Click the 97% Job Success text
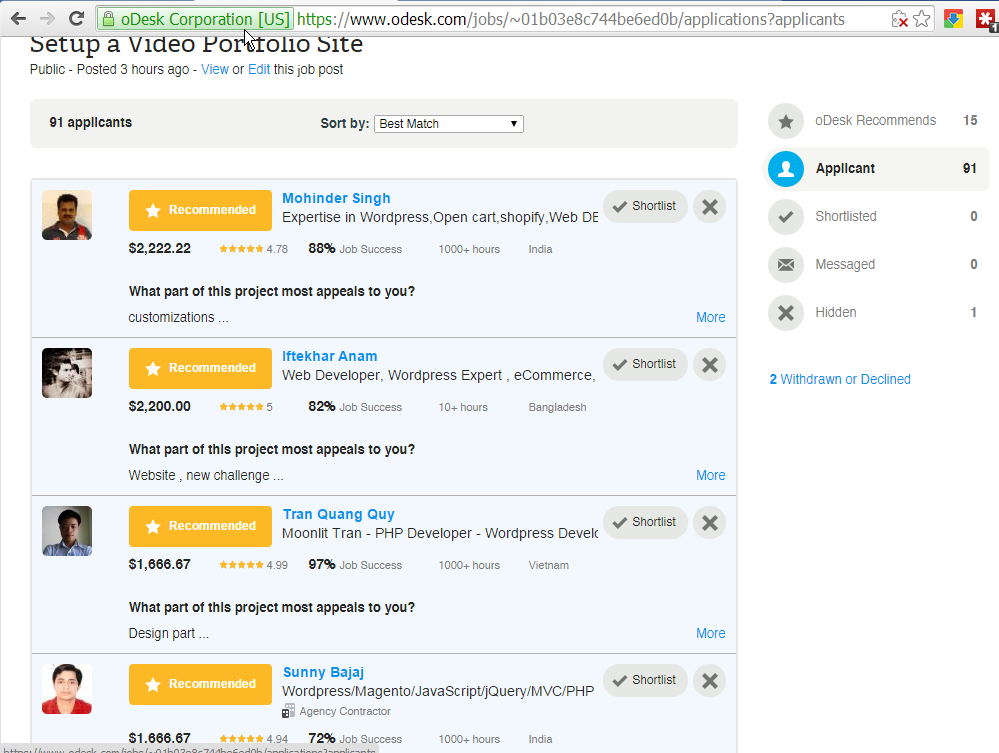Viewport: 999px width, 753px height. point(355,564)
